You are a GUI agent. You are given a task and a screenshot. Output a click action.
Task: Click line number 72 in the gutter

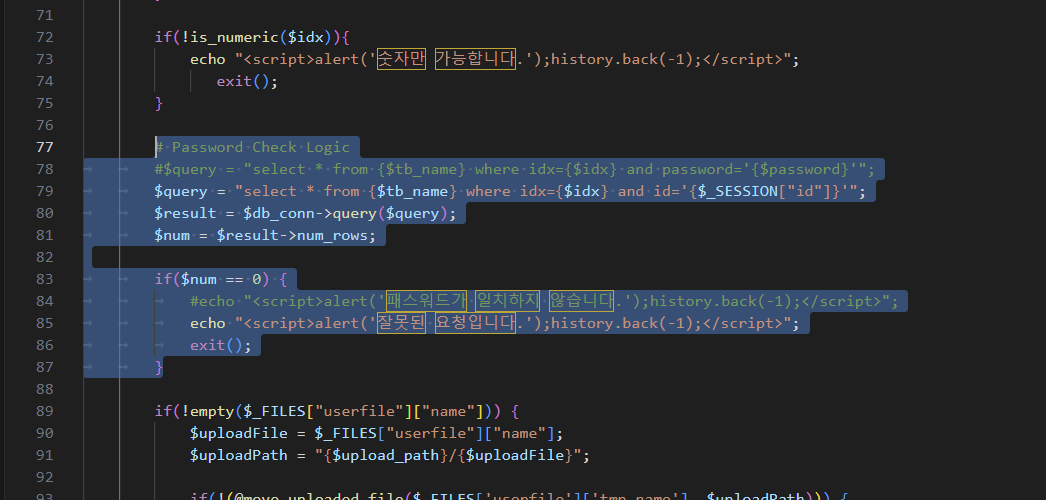44,37
